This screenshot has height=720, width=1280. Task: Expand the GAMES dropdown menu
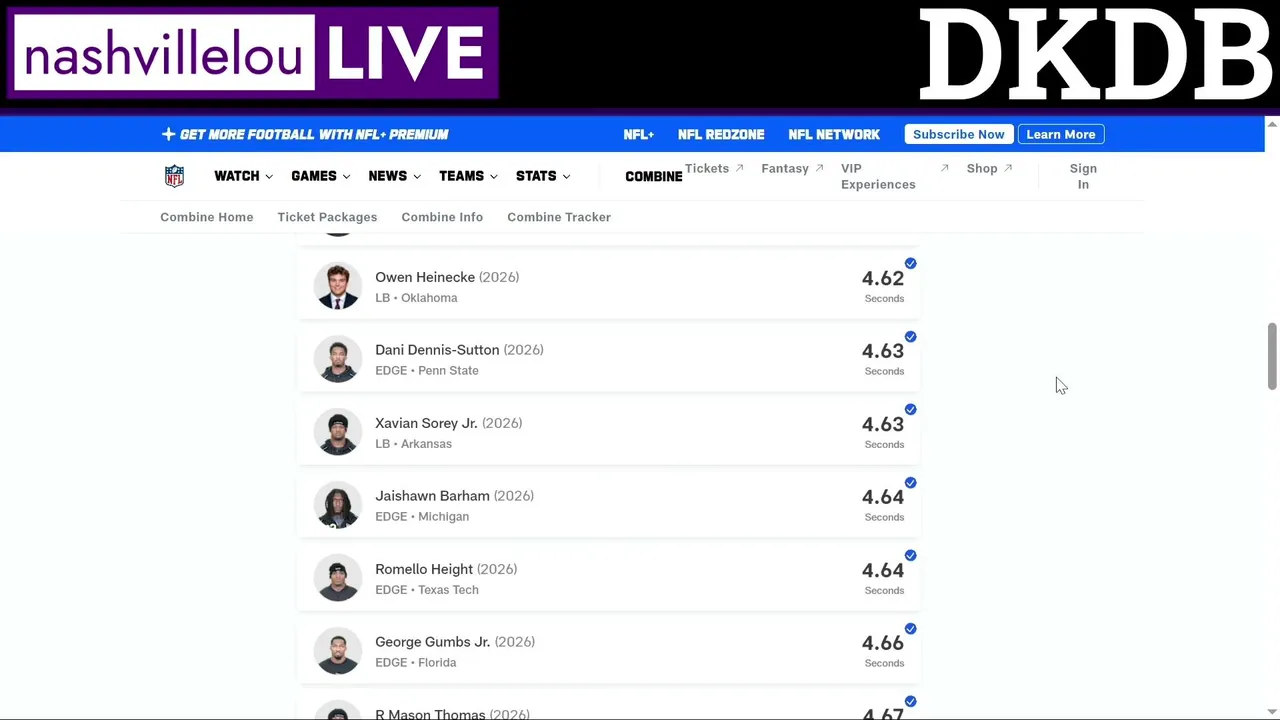[x=320, y=176]
